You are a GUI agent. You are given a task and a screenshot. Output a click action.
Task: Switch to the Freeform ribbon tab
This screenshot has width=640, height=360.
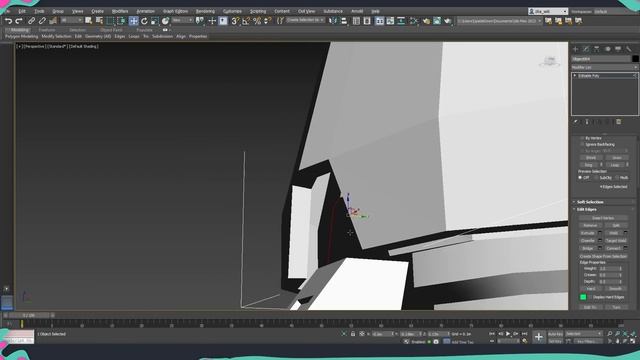tap(47, 30)
